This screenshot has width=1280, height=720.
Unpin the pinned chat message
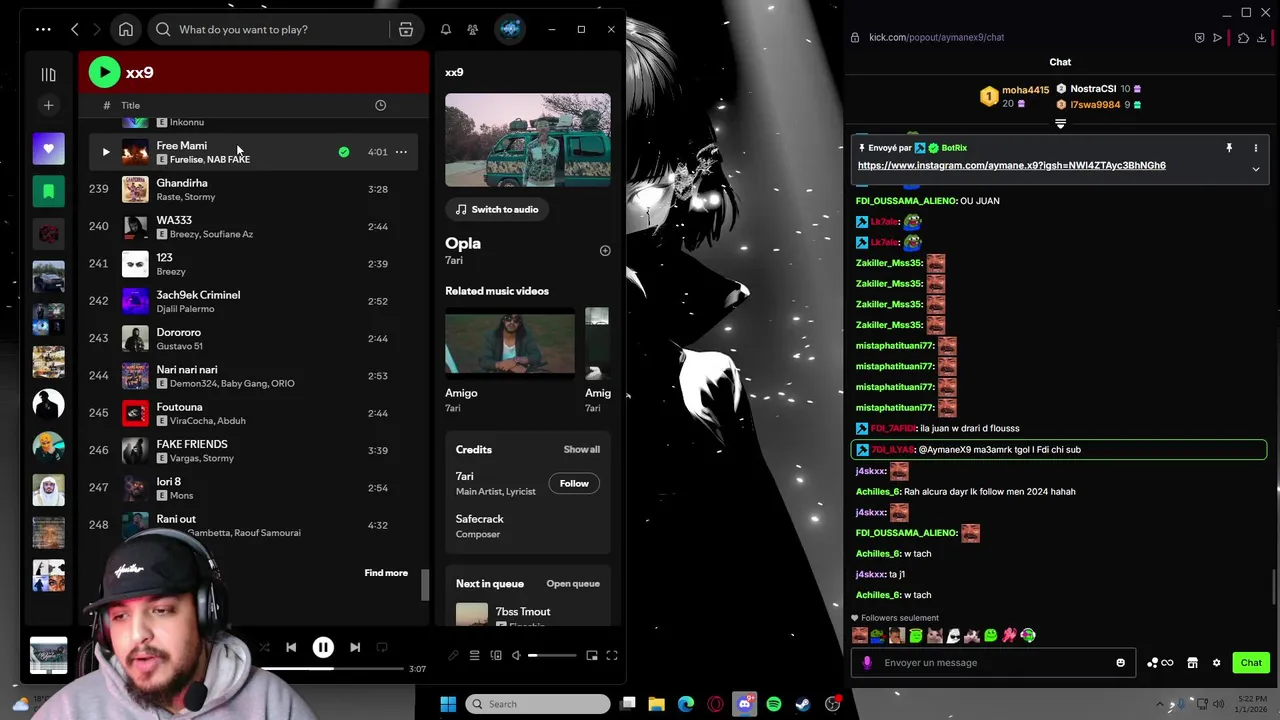coord(1229,148)
